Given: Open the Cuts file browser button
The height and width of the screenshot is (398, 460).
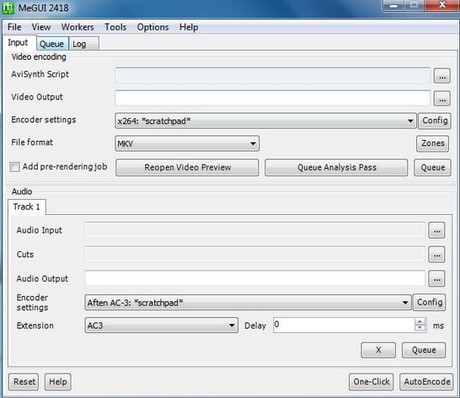Looking at the screenshot, I should coord(437,255).
